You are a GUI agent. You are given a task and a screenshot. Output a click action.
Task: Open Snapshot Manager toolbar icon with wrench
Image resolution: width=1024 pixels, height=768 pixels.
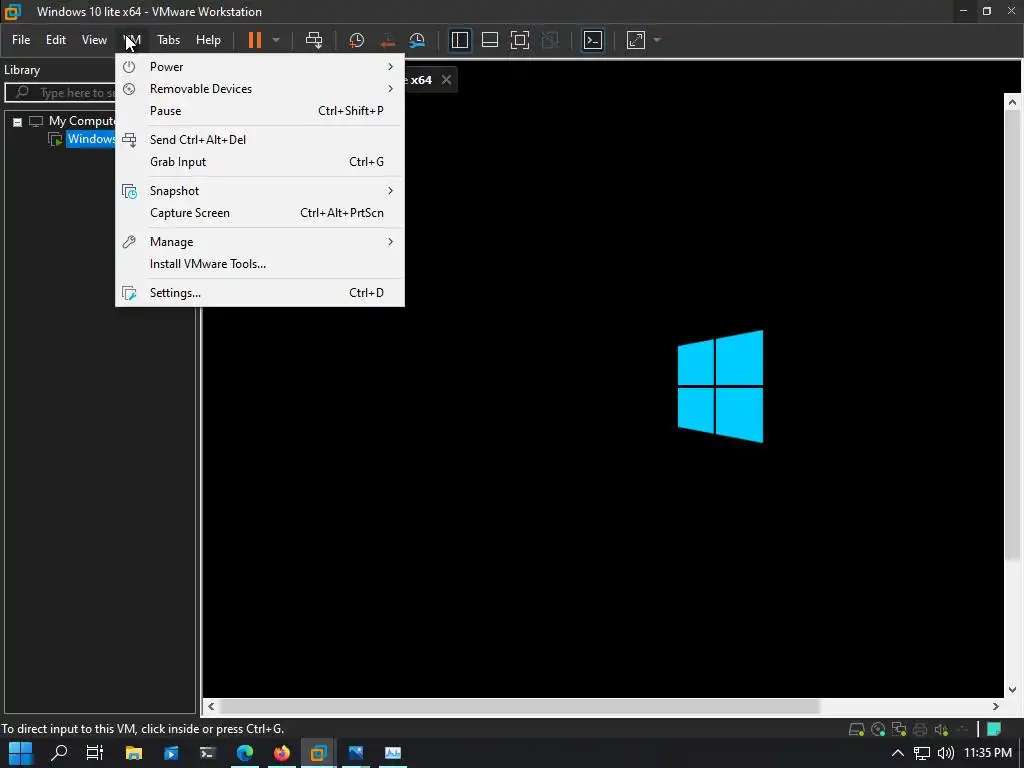click(x=417, y=40)
